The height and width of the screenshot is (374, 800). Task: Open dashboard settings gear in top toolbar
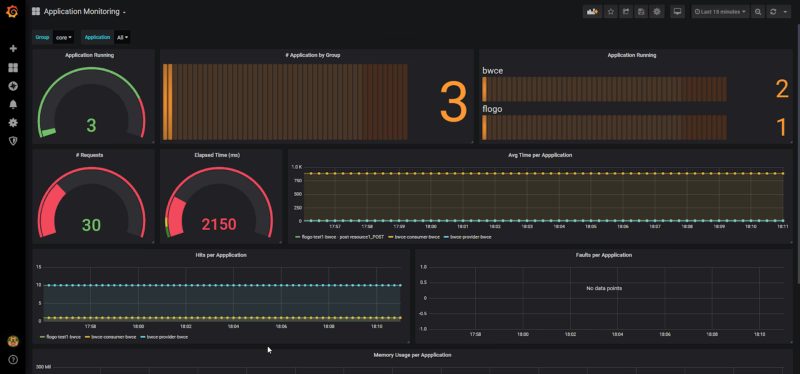[657, 12]
